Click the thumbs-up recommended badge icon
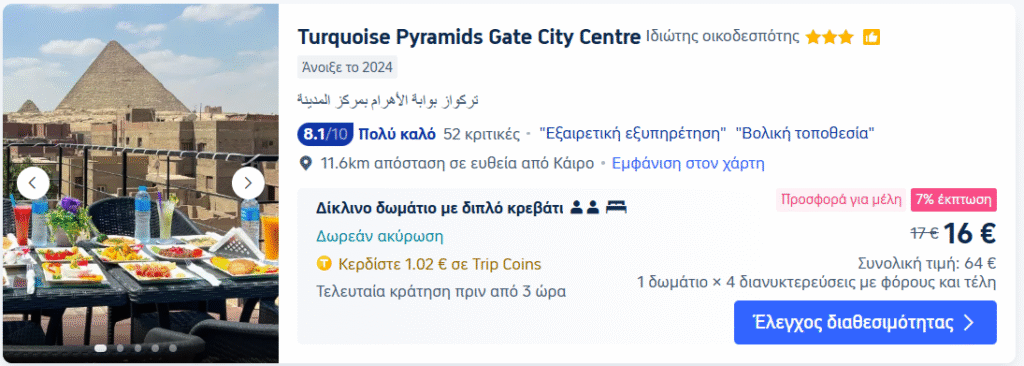 [871, 37]
